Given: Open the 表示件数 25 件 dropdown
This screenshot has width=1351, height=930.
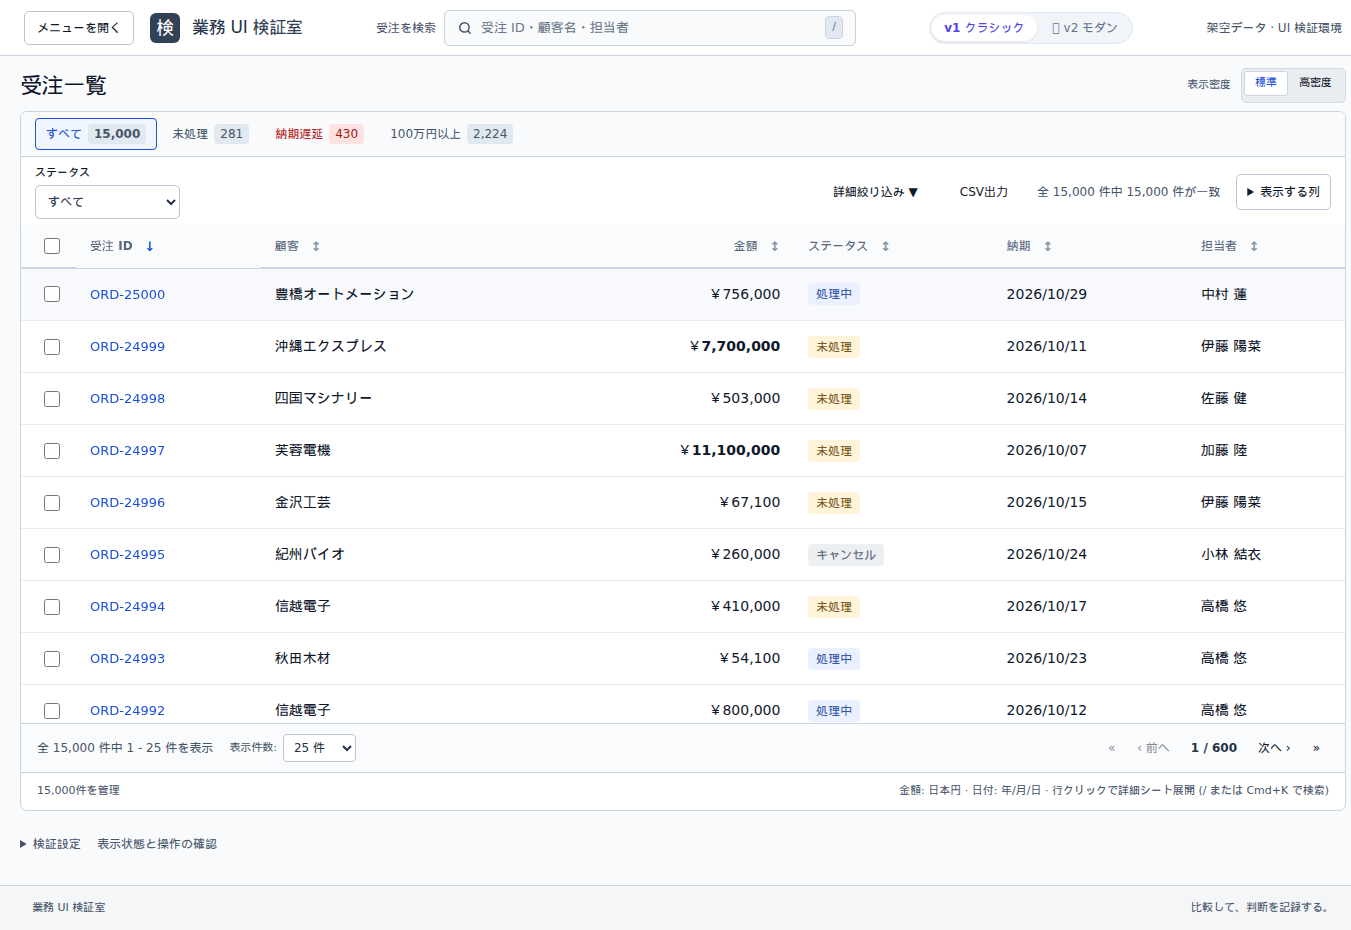Looking at the screenshot, I should 319,748.
